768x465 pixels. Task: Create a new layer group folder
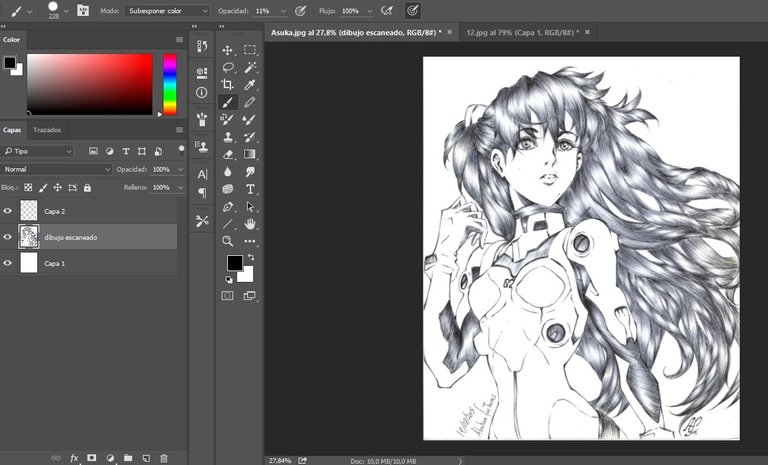click(128, 458)
